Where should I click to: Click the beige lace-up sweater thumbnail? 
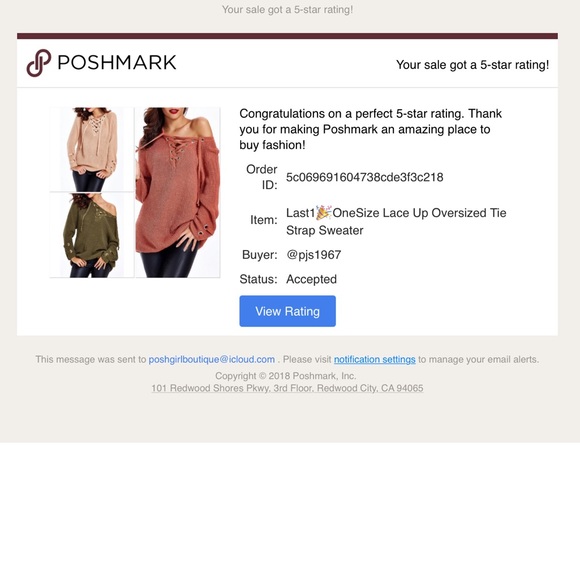pyautogui.click(x=92, y=149)
